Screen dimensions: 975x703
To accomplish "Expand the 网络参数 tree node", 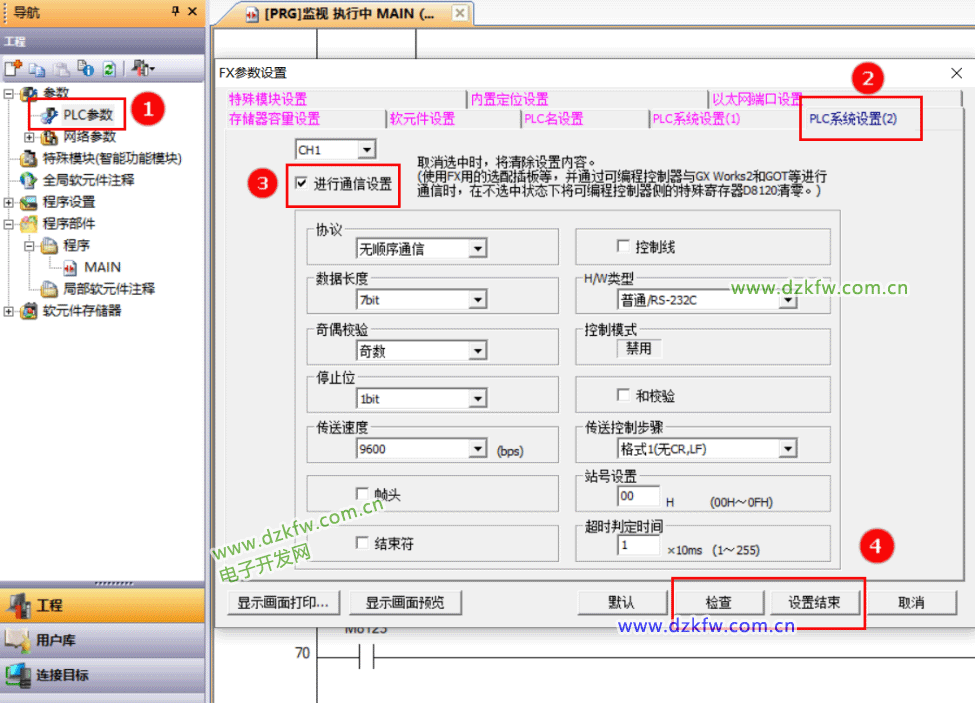I will point(29,137).
